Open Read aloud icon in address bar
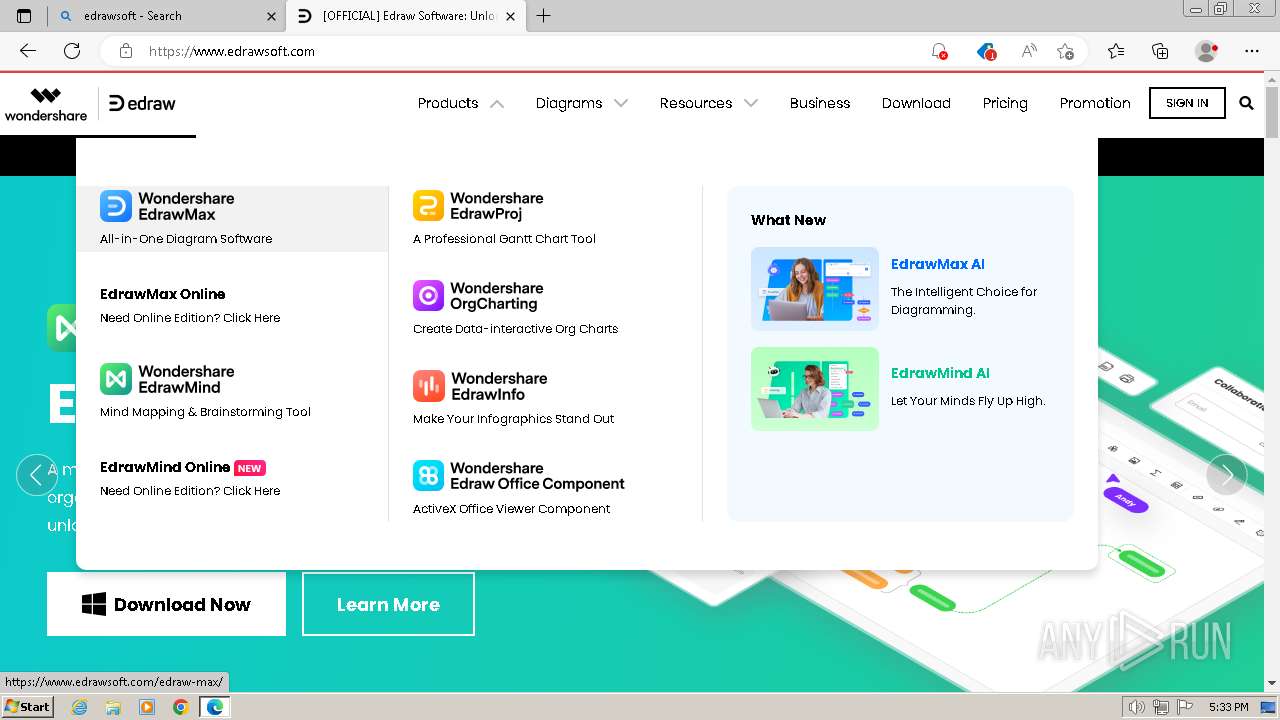The height and width of the screenshot is (720, 1280). 1028,51
